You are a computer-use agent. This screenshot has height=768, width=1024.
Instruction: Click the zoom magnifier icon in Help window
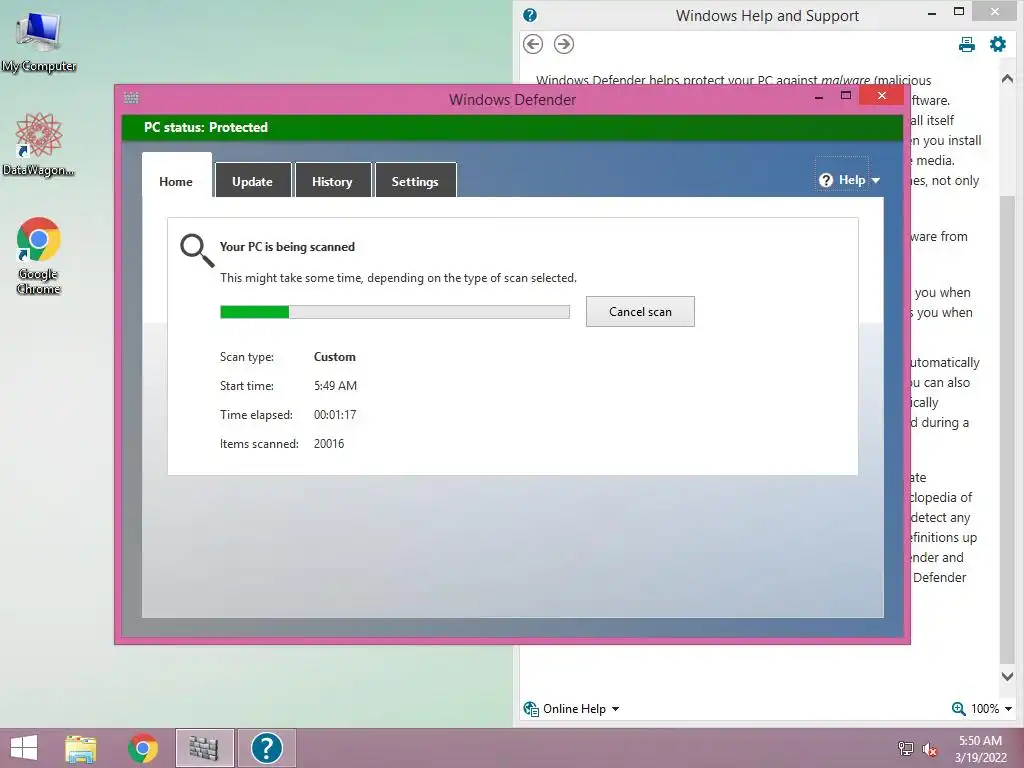click(958, 709)
